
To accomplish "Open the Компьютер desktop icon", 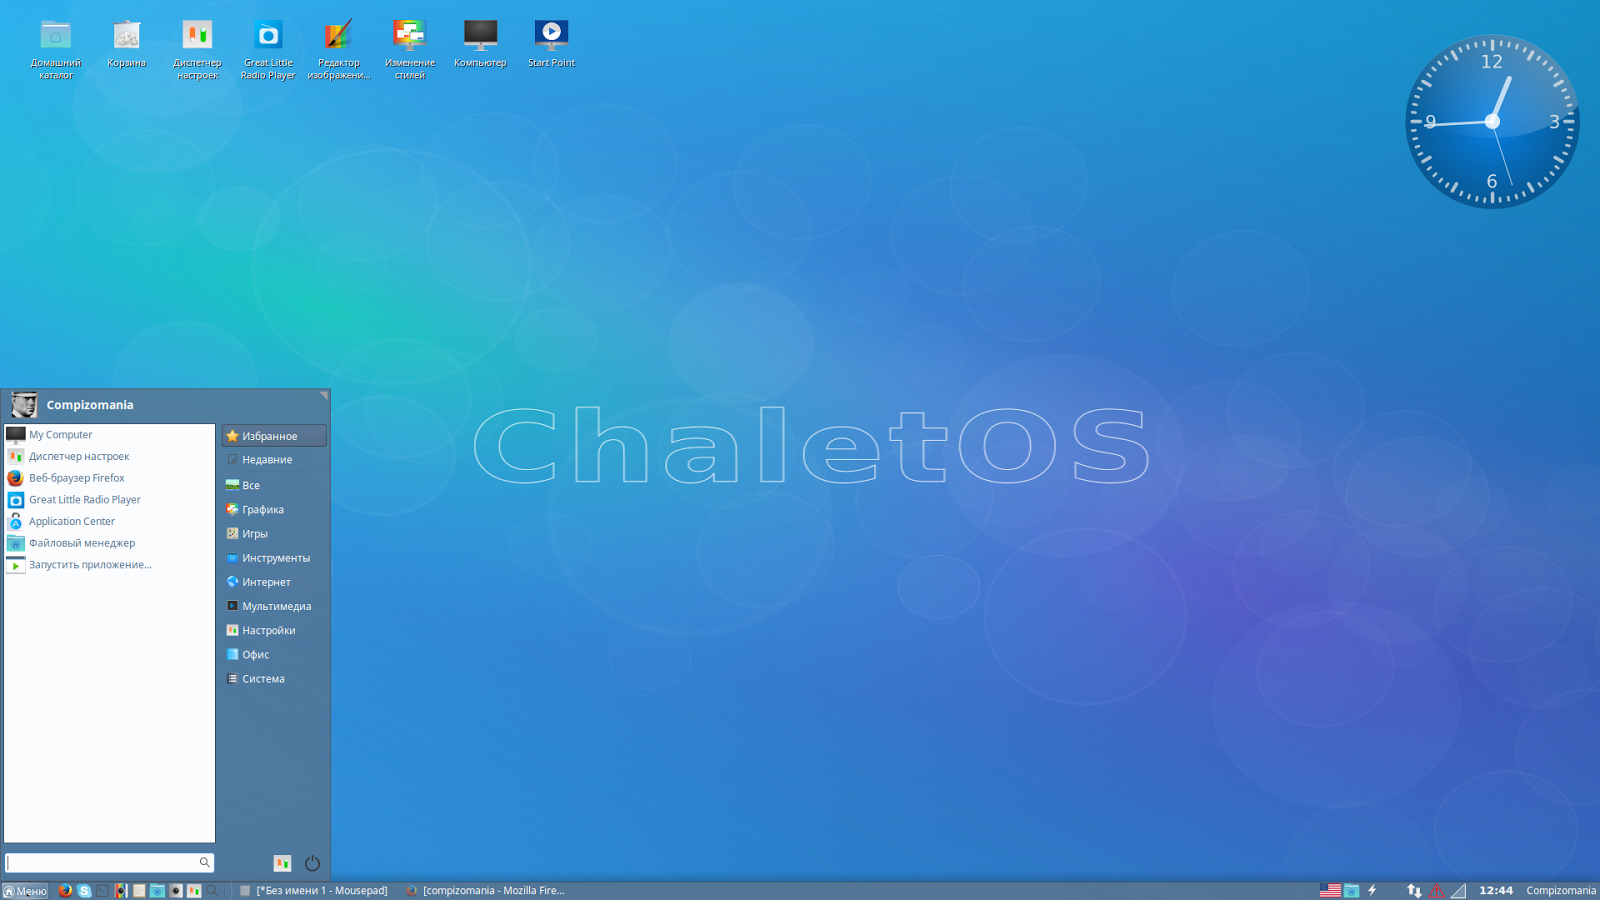I will pos(480,45).
